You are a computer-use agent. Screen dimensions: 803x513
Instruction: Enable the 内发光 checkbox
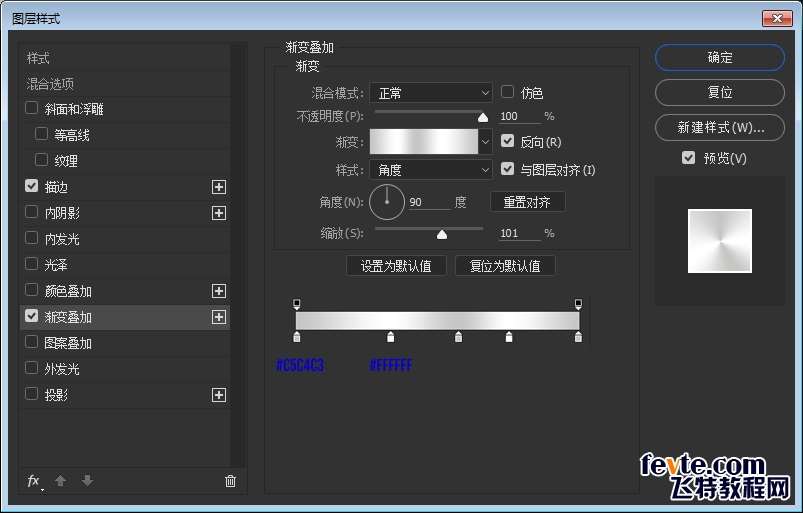31,238
